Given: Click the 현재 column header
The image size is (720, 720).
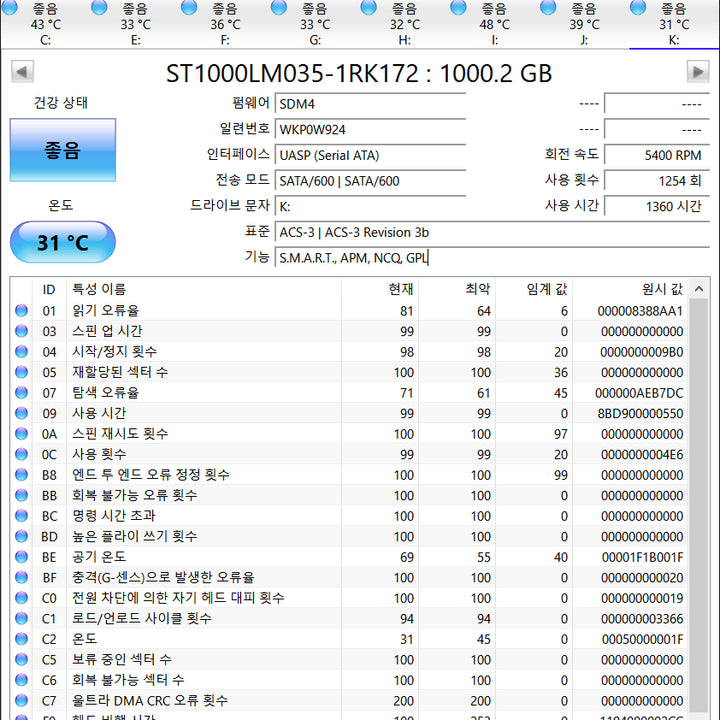Looking at the screenshot, I should point(380,289).
